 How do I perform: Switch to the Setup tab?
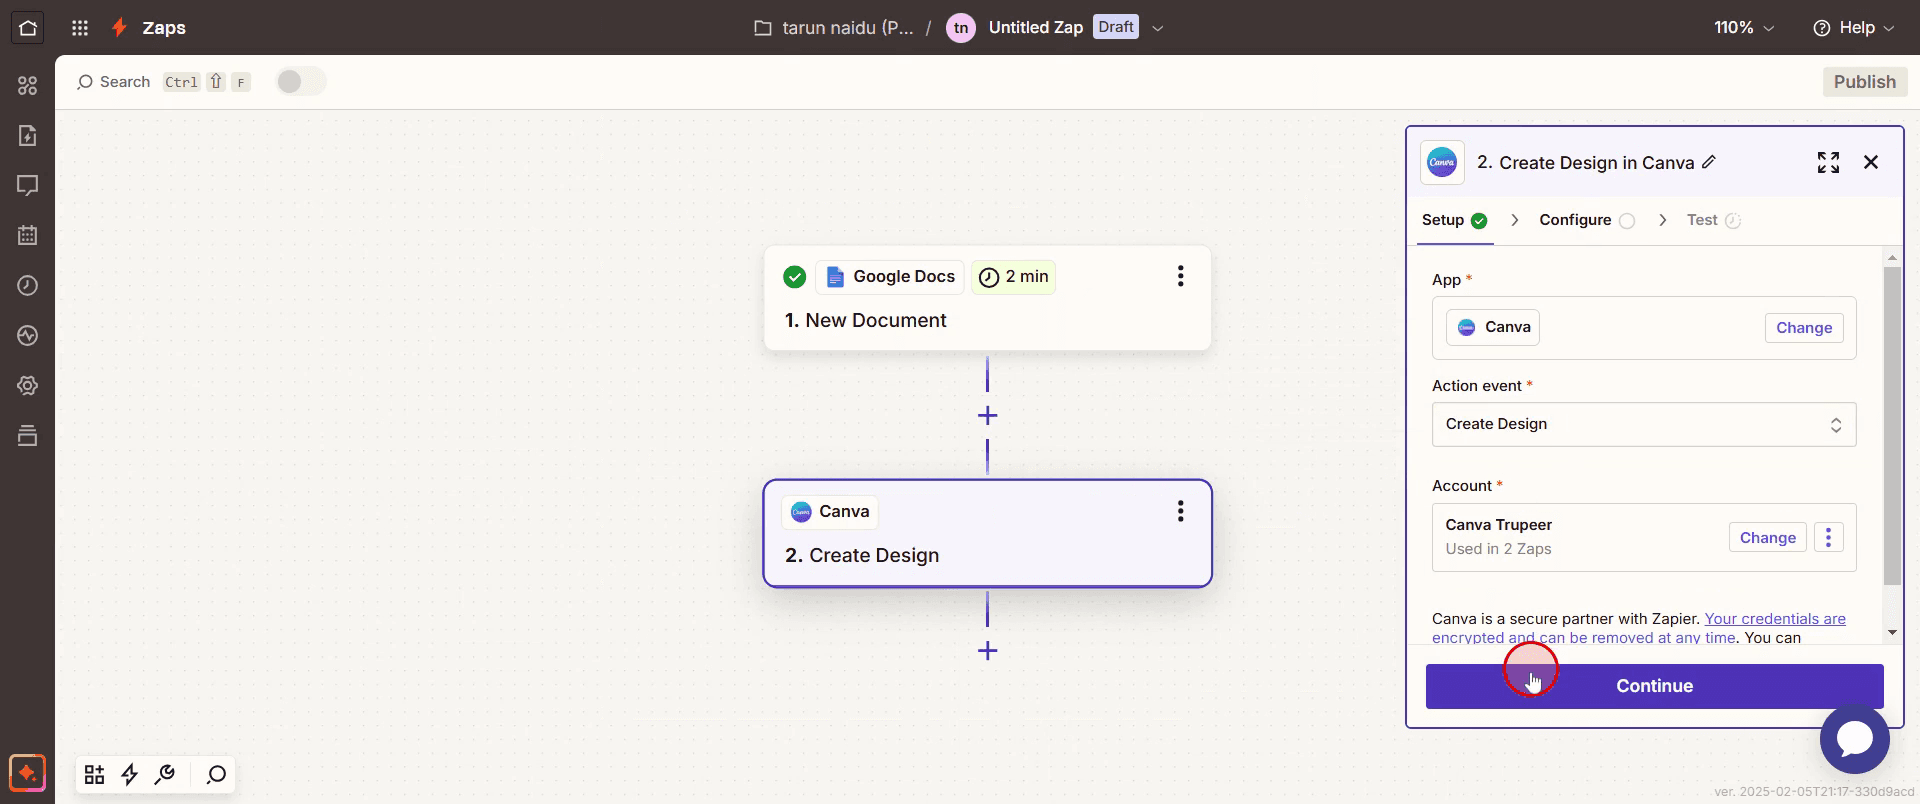[x=1455, y=220]
